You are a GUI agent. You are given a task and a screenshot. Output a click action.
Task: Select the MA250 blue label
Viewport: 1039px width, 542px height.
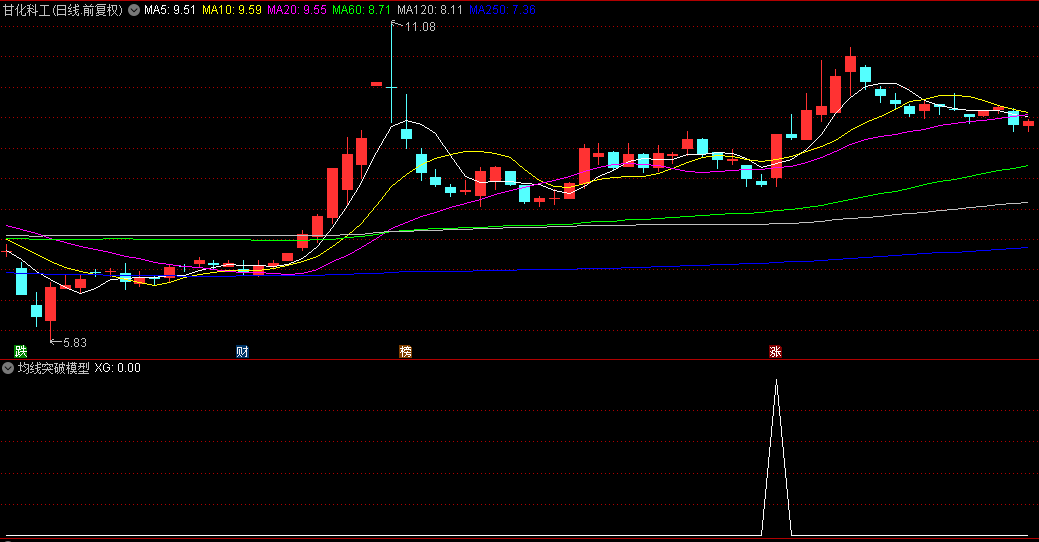click(x=502, y=10)
